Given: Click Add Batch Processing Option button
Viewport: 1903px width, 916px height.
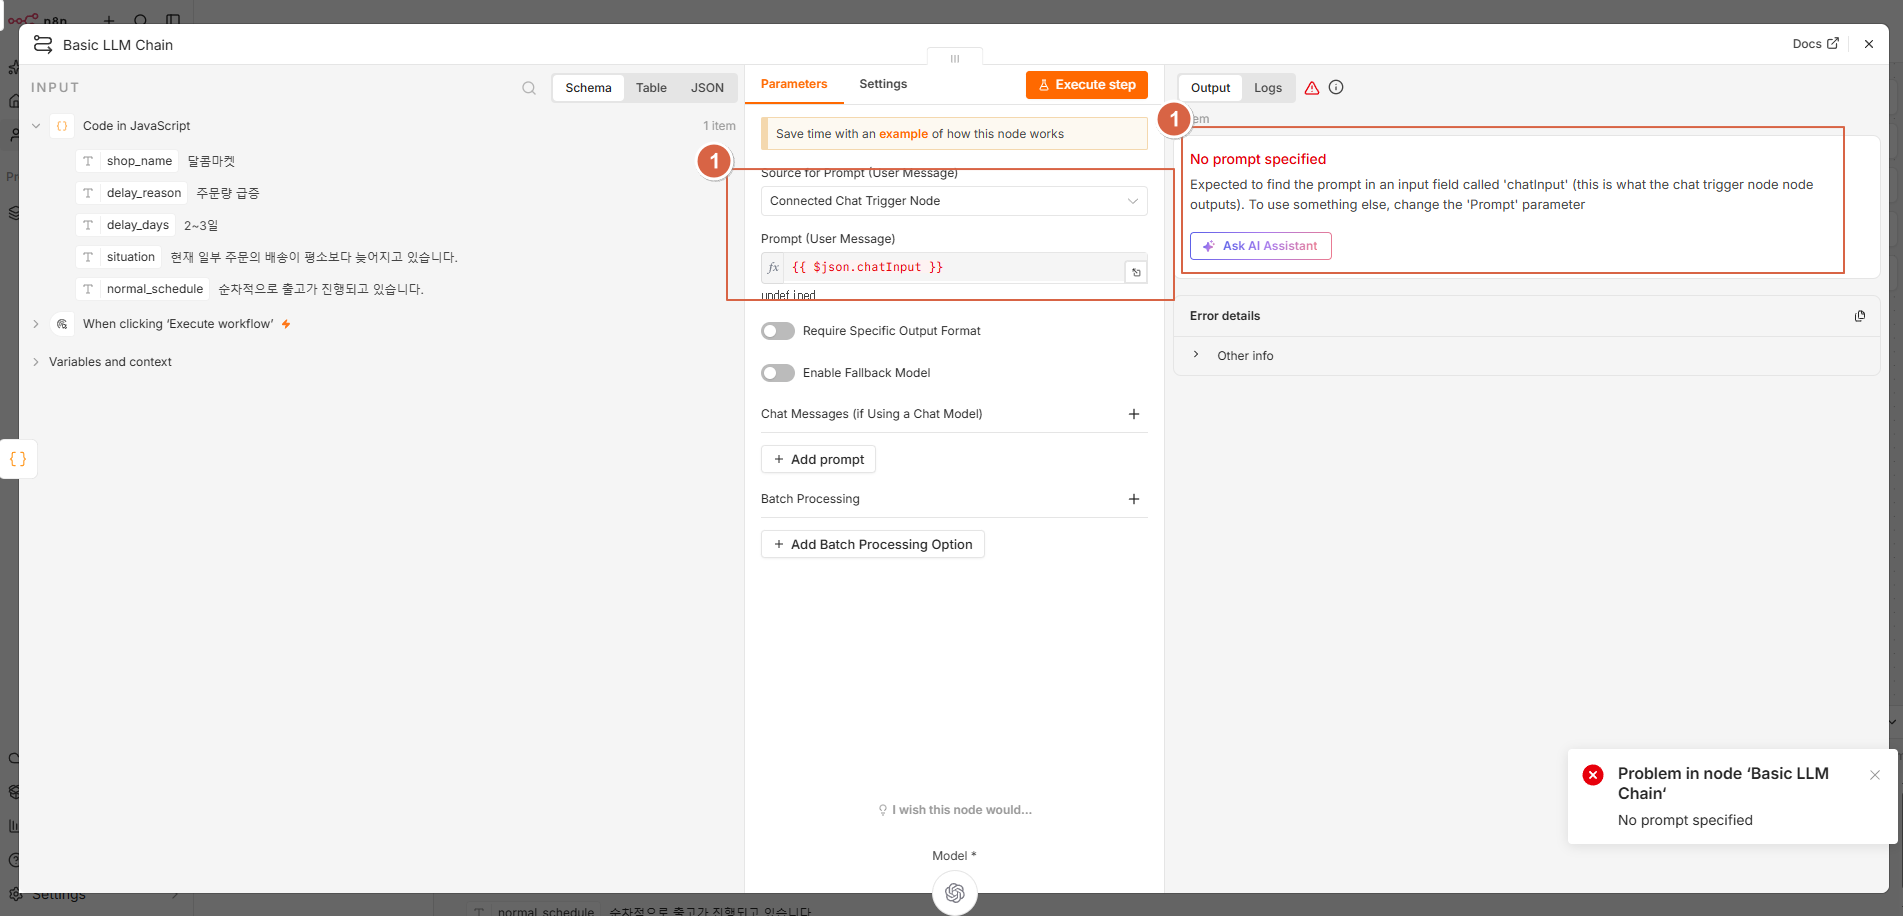Looking at the screenshot, I should pos(873,544).
